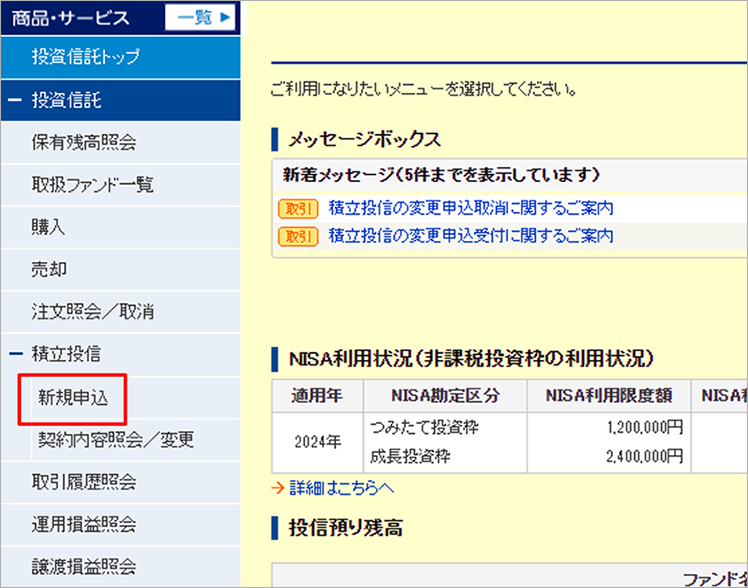Collapse the 積立投信 submenu
The height and width of the screenshot is (588, 748).
click(x=16, y=353)
